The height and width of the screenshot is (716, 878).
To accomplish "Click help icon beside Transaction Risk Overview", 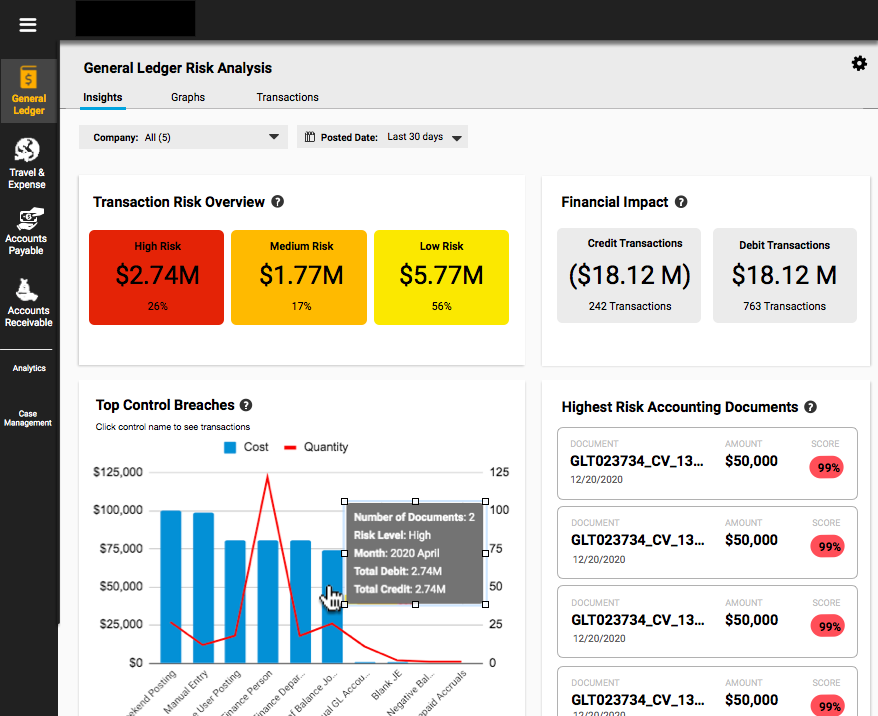I will [277, 202].
